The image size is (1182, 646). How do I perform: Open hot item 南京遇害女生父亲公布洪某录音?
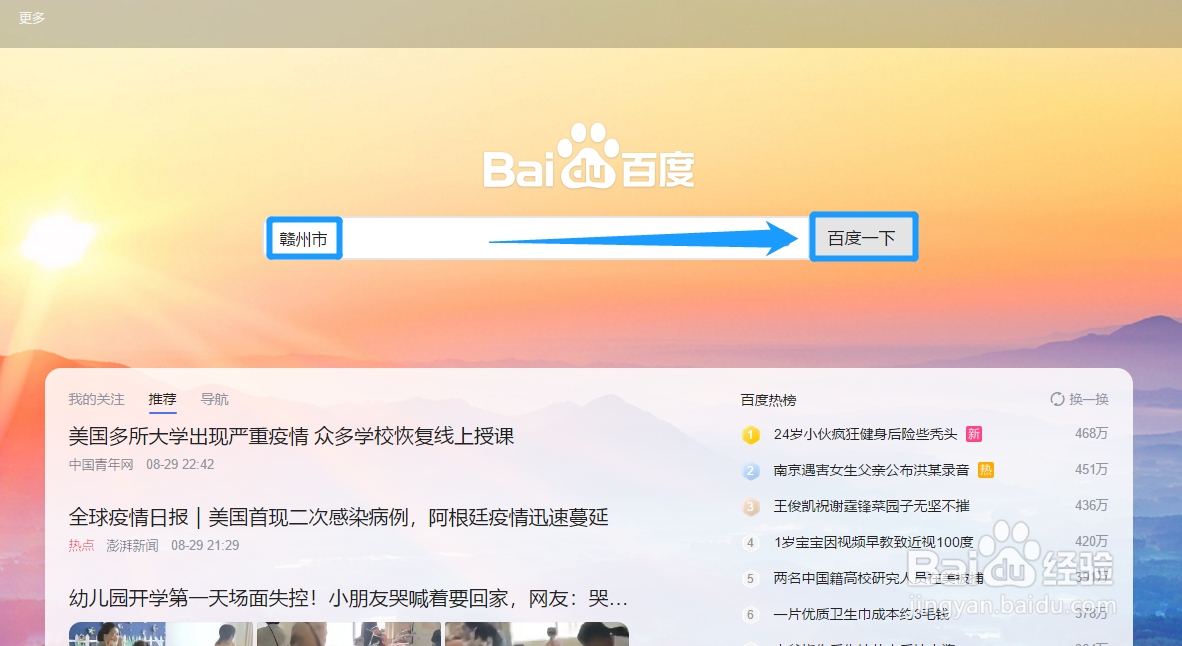tap(871, 470)
